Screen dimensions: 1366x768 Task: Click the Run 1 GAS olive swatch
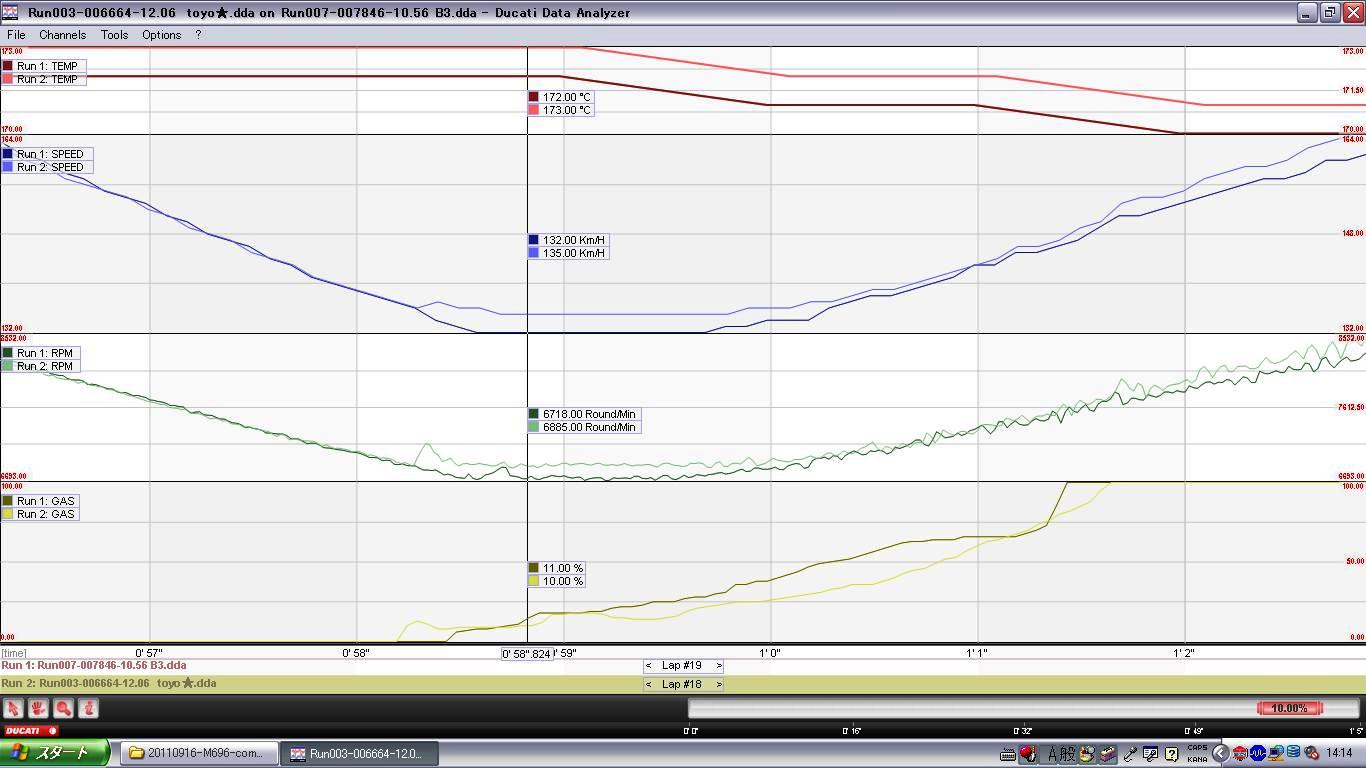coord(8,501)
